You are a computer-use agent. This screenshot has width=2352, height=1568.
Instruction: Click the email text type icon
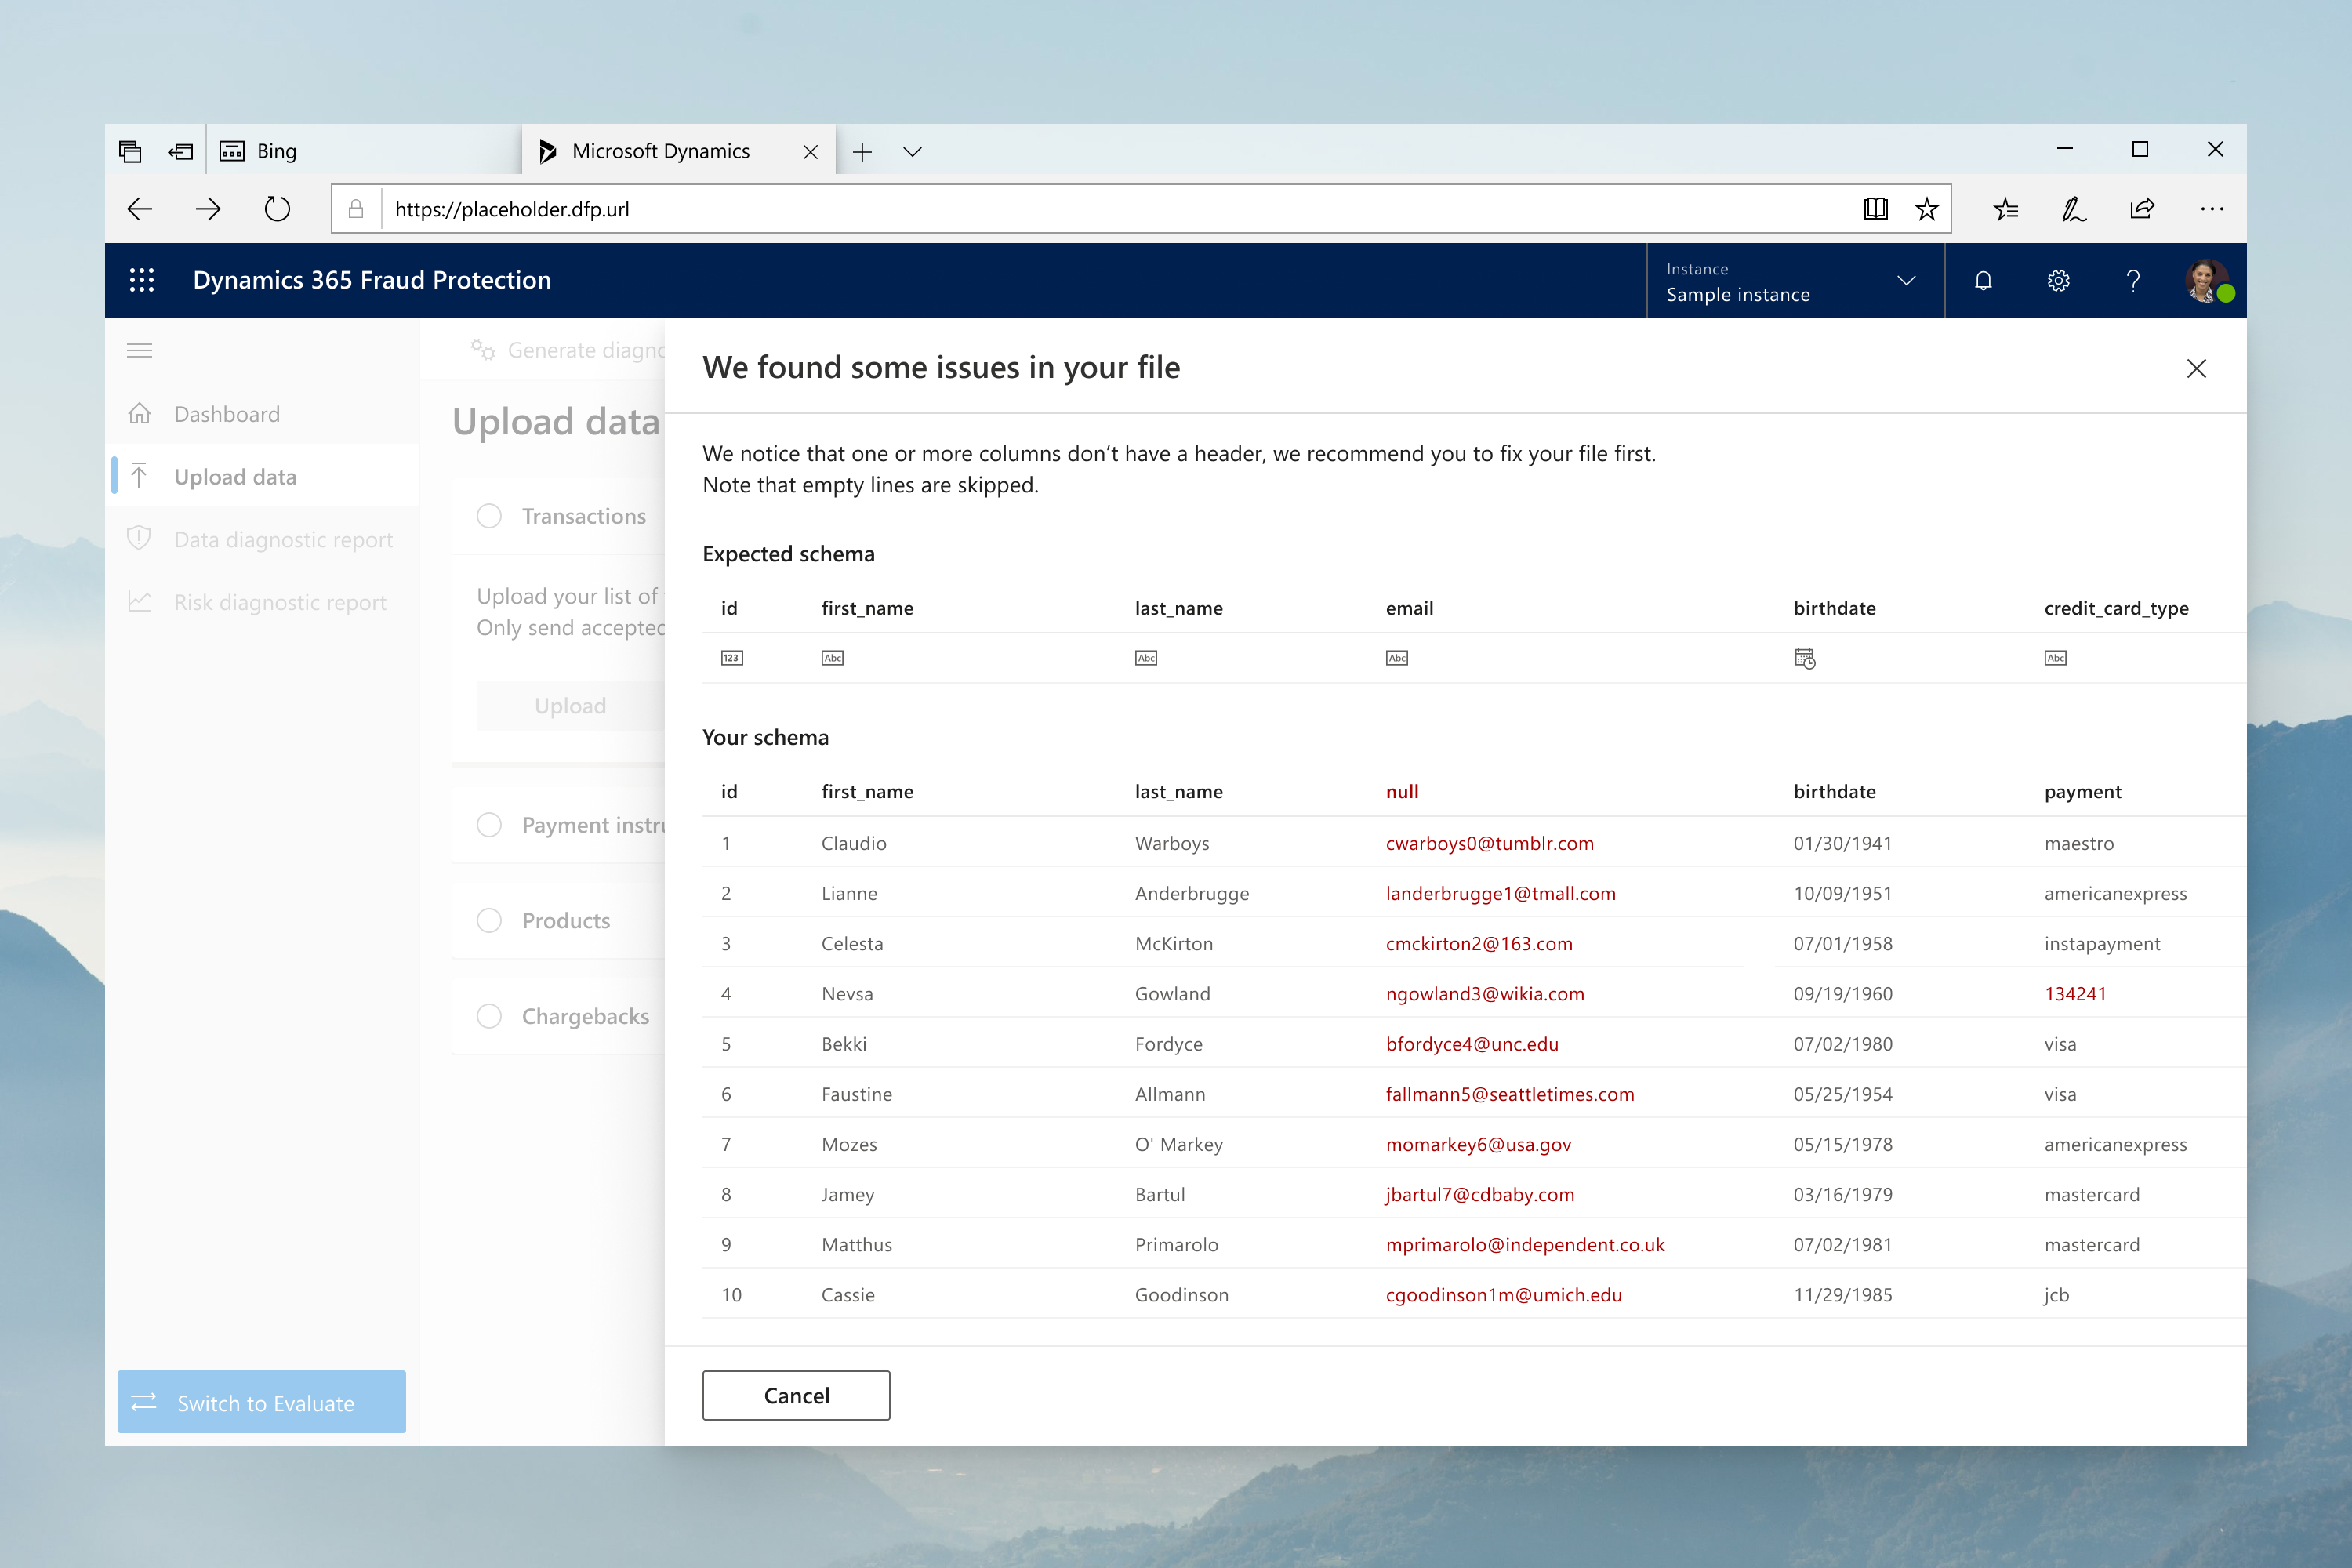(1397, 658)
